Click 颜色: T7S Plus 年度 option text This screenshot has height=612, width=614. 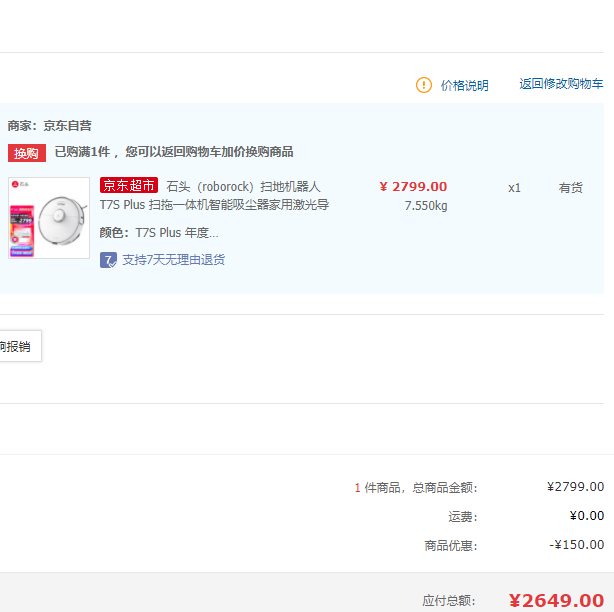coord(159,233)
